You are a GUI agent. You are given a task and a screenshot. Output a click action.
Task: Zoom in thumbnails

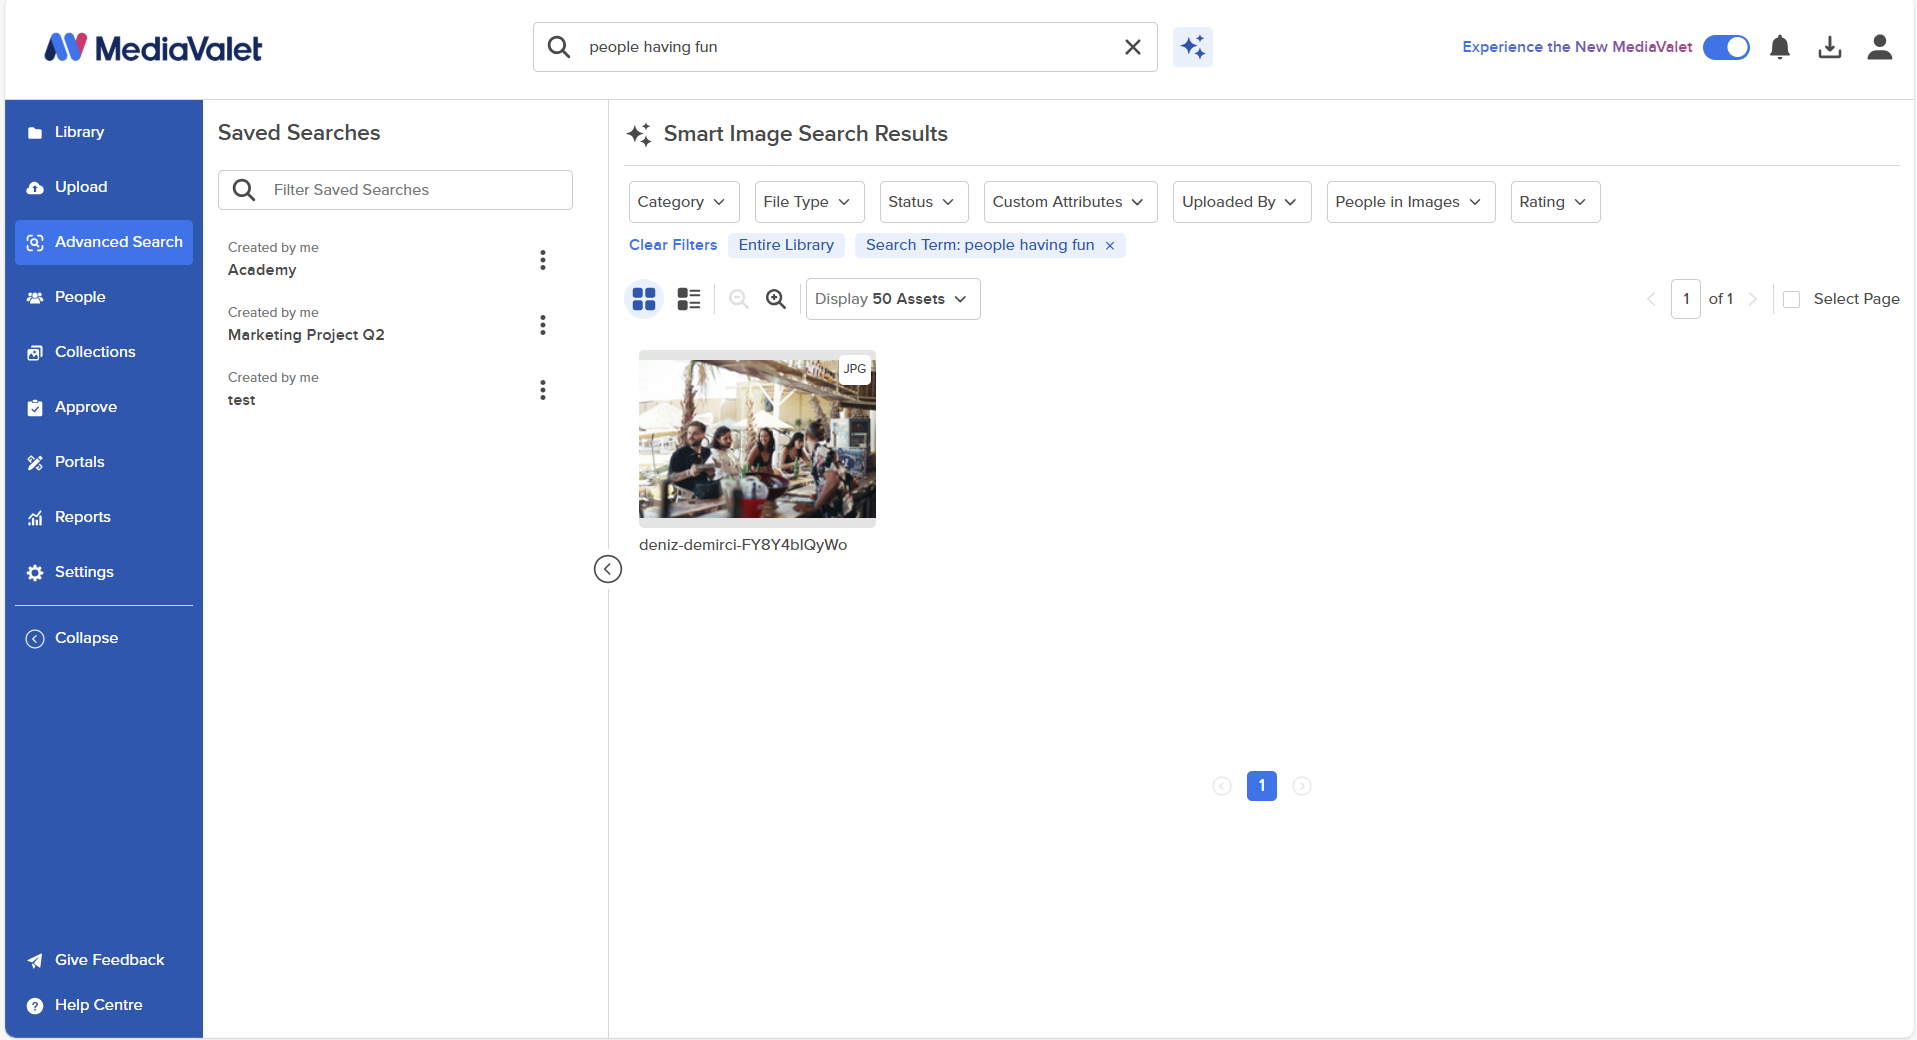776,299
